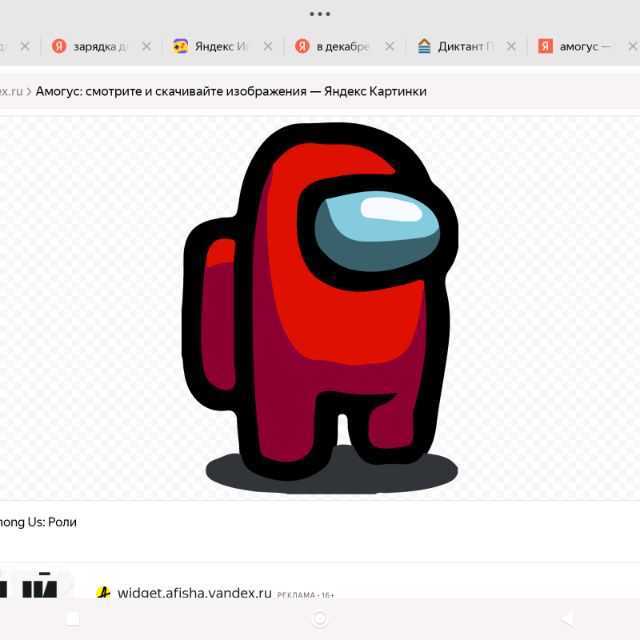Open widget.afisha.yandex.ru ad link

[194, 593]
